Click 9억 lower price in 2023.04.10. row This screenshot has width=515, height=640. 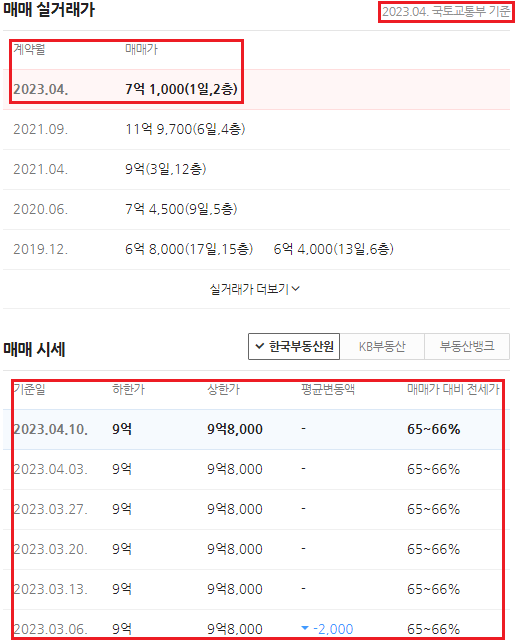(122, 429)
